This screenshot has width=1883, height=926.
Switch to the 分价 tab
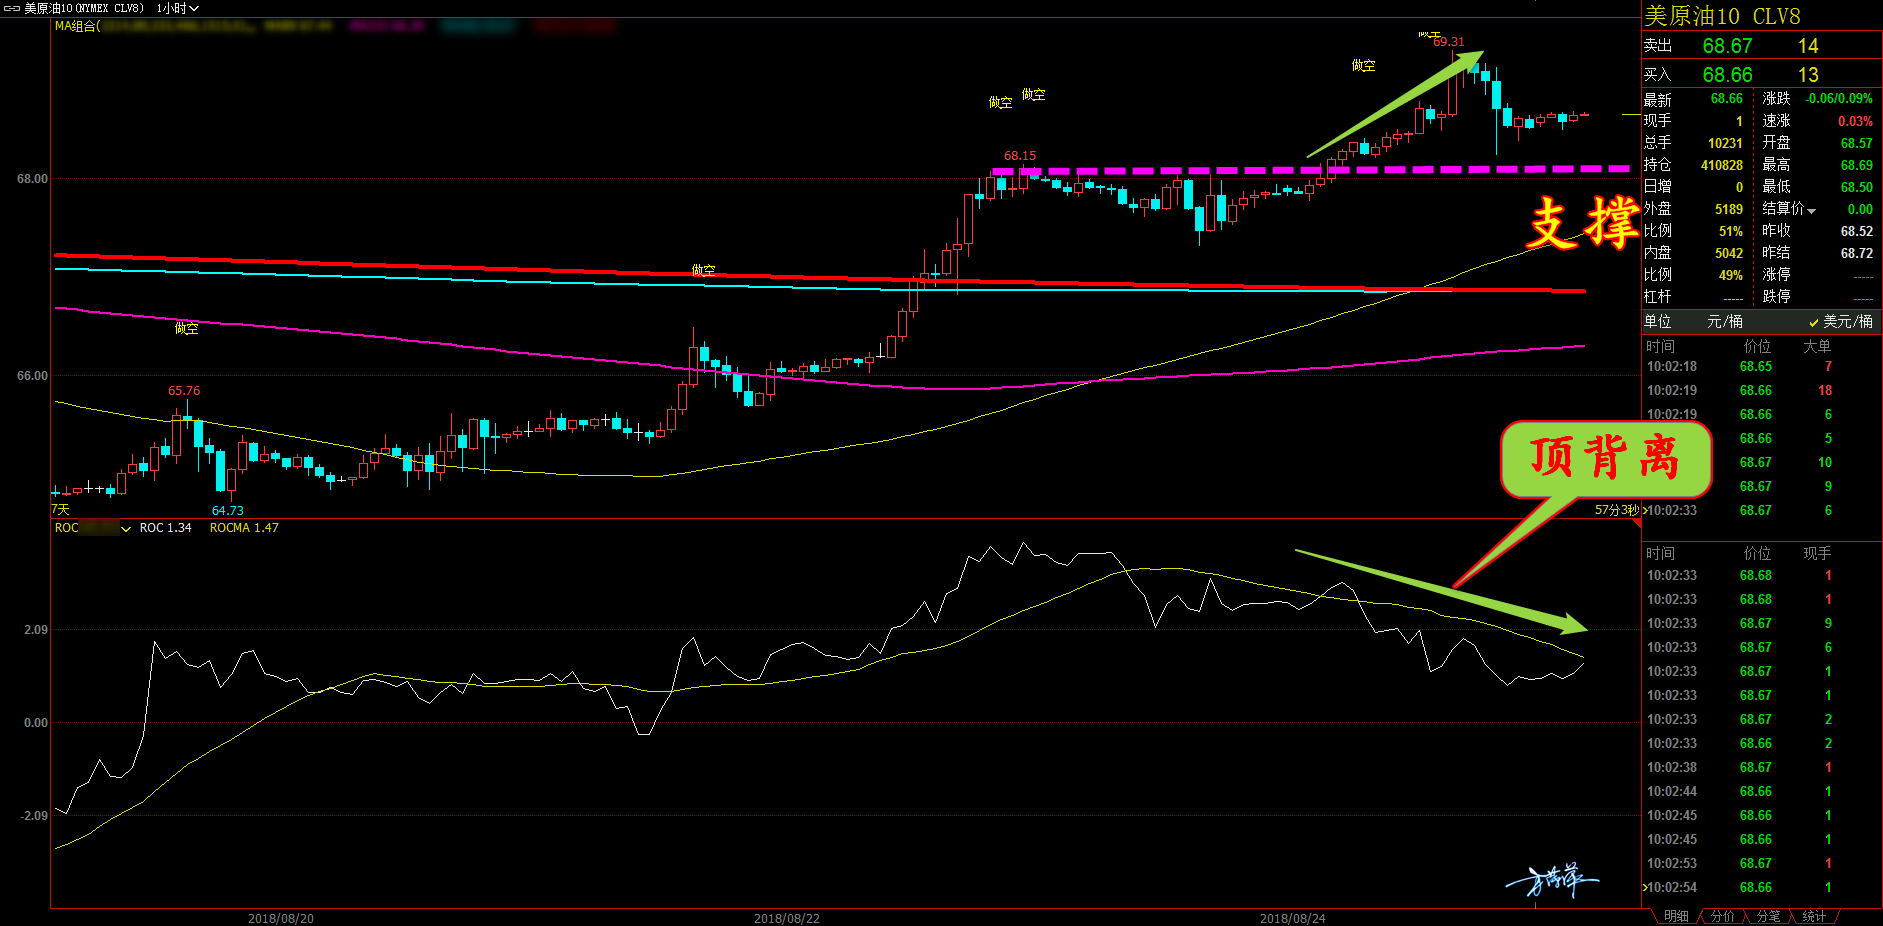[1722, 916]
